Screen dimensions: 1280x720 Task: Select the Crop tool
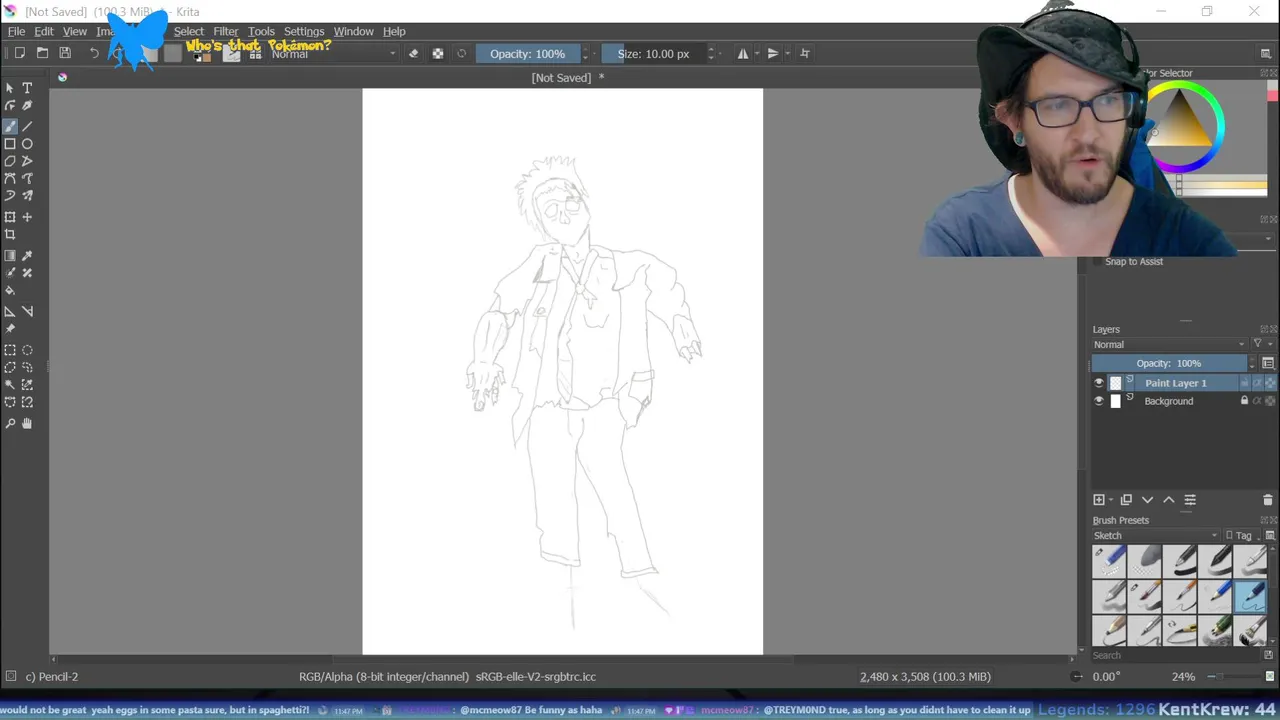pyautogui.click(x=10, y=235)
